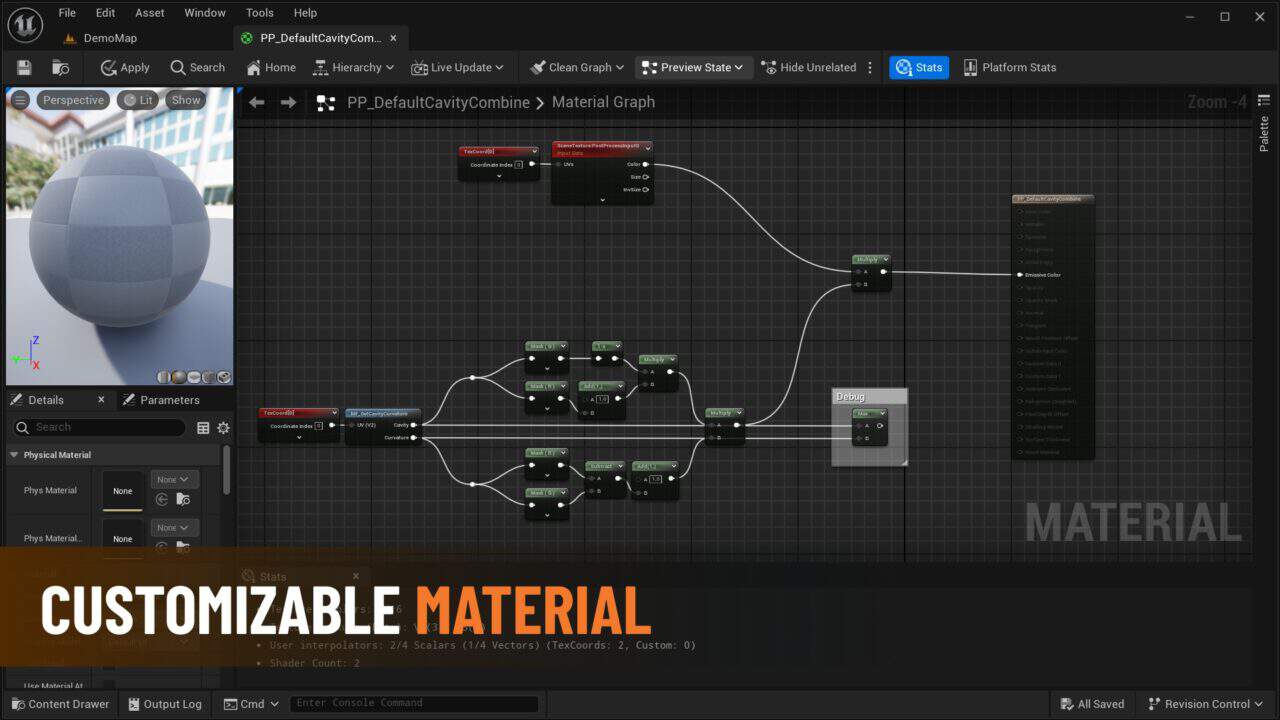Open the Phys Material None dropdown
The image size is (1280, 720).
click(x=174, y=480)
